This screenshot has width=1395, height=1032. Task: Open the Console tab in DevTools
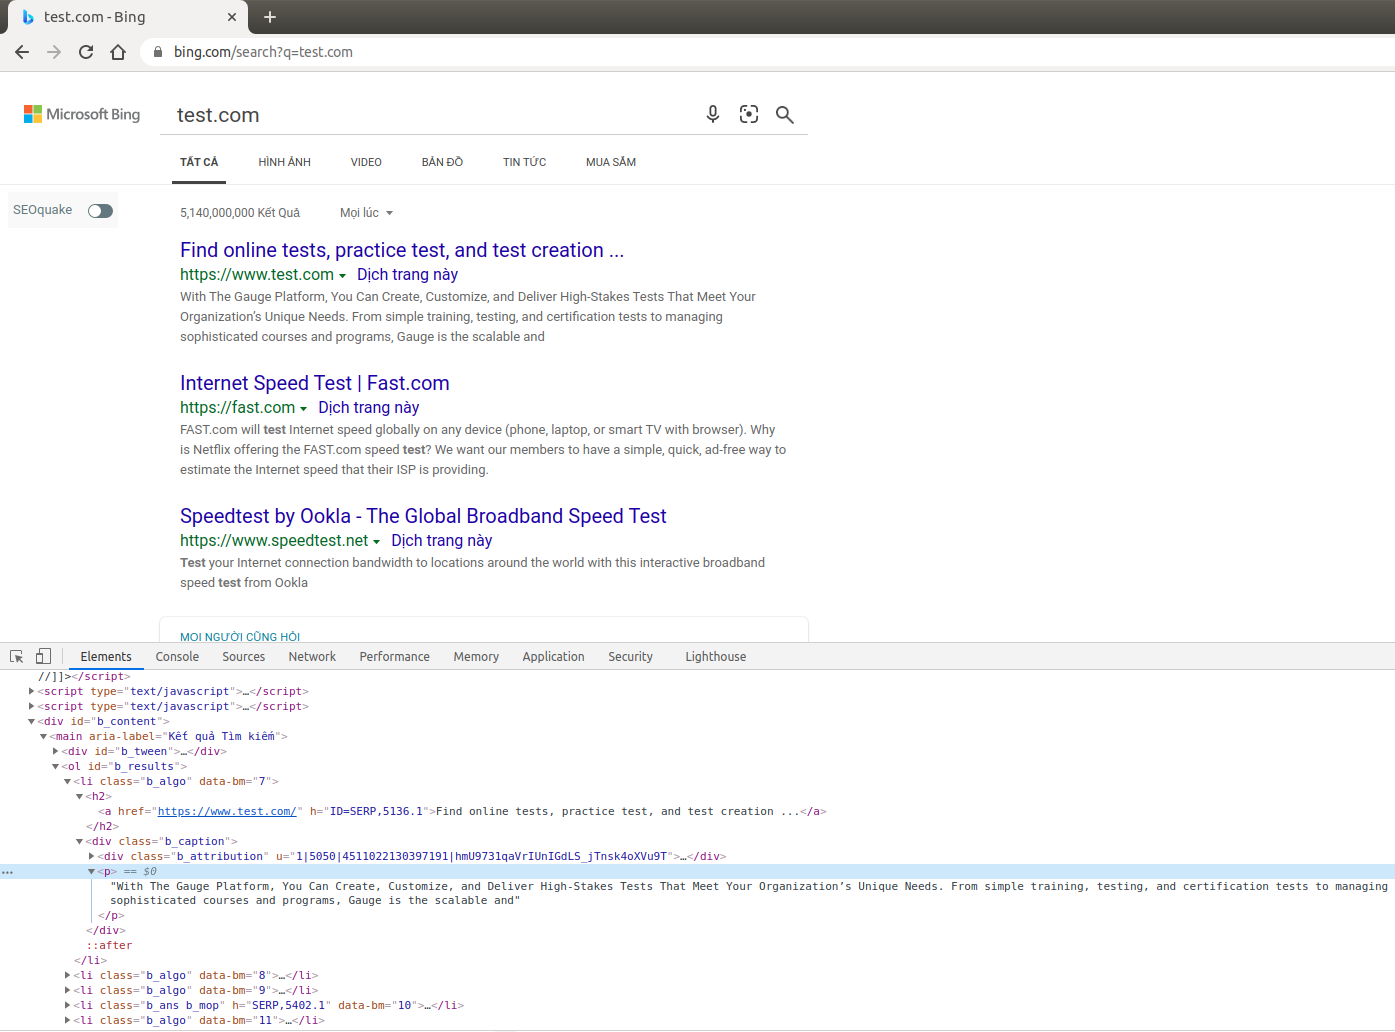(x=177, y=656)
